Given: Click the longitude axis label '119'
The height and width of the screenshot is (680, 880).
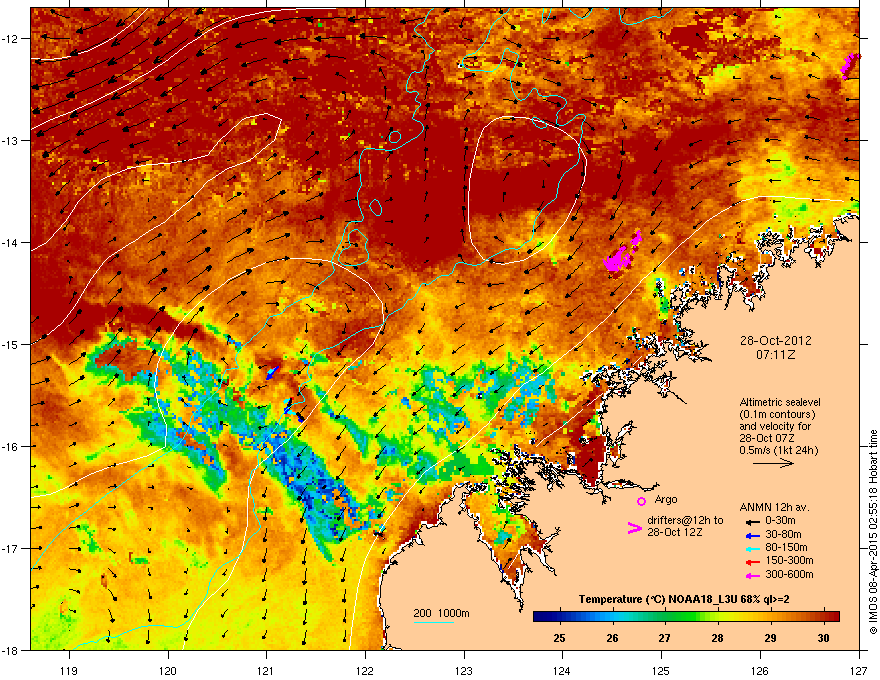Looking at the screenshot, I should point(69,670).
